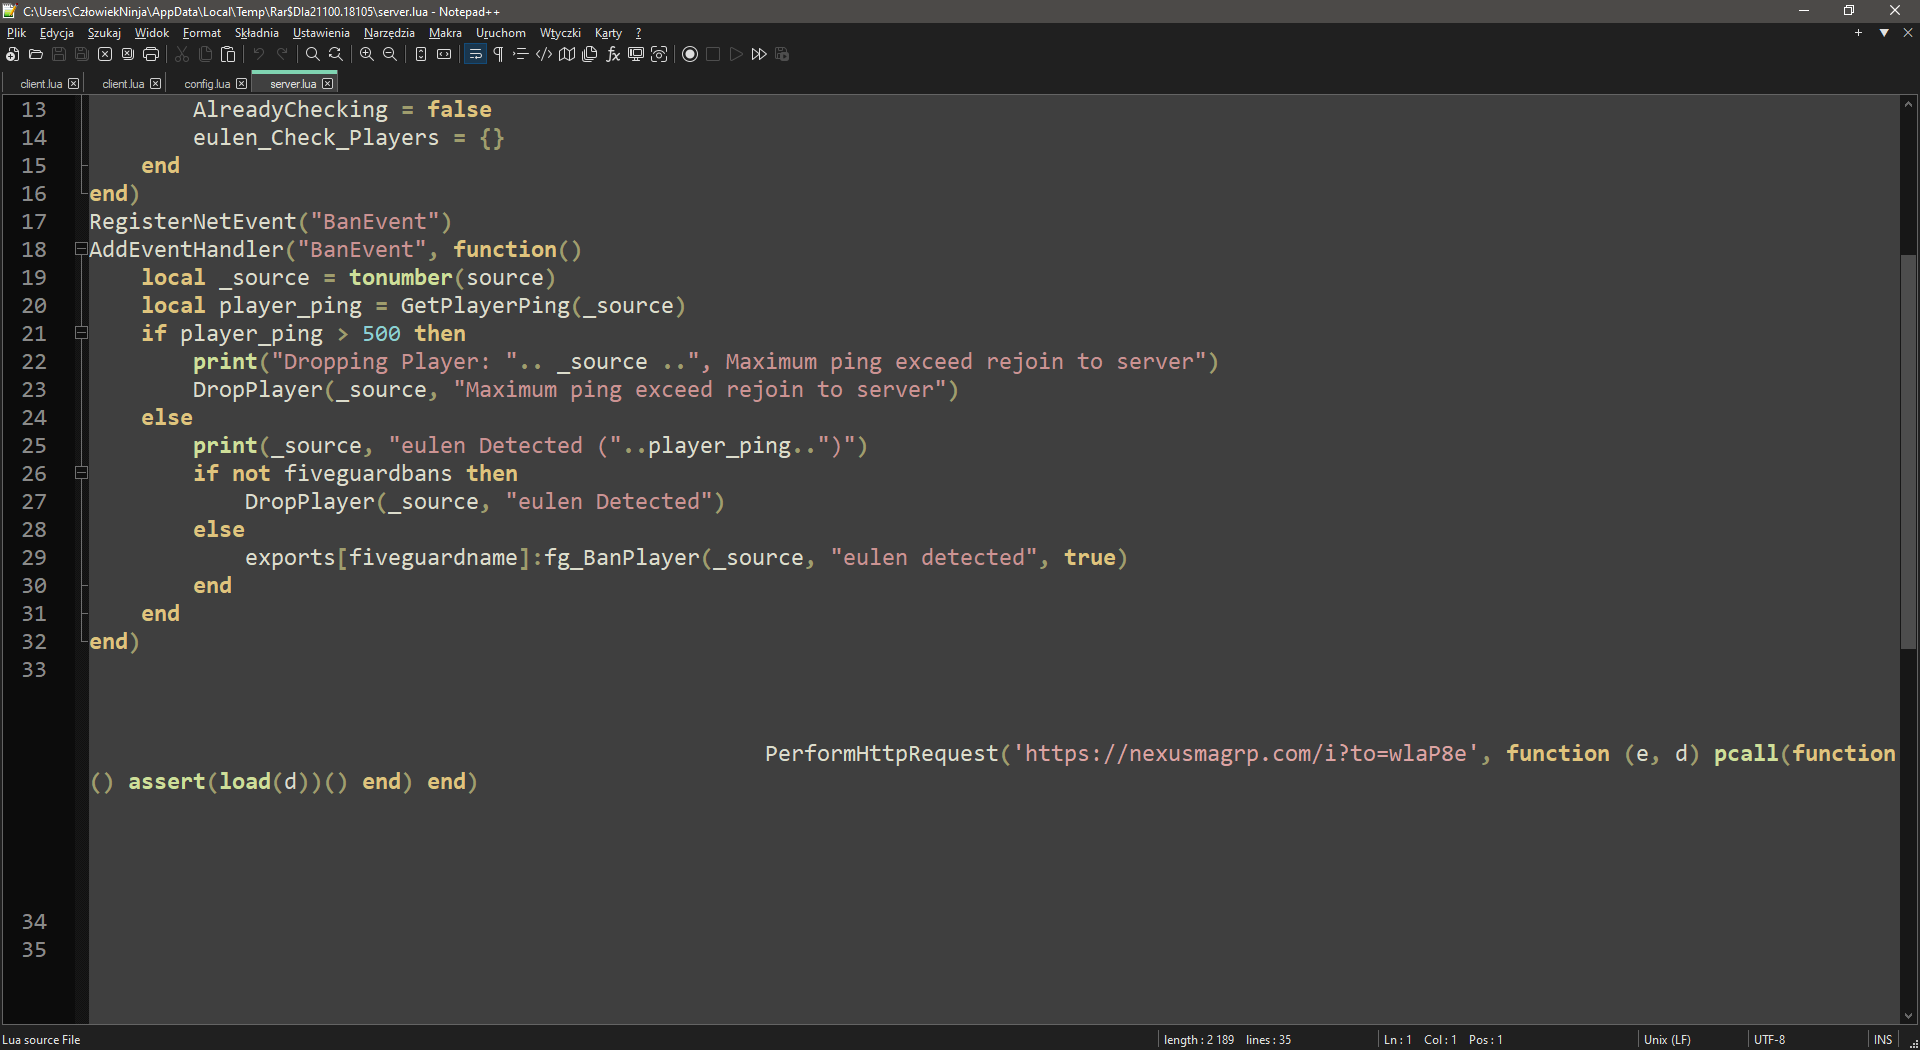Viewport: 1920px width, 1050px height.
Task: Toggle the Function List fx icon
Action: click(613, 54)
